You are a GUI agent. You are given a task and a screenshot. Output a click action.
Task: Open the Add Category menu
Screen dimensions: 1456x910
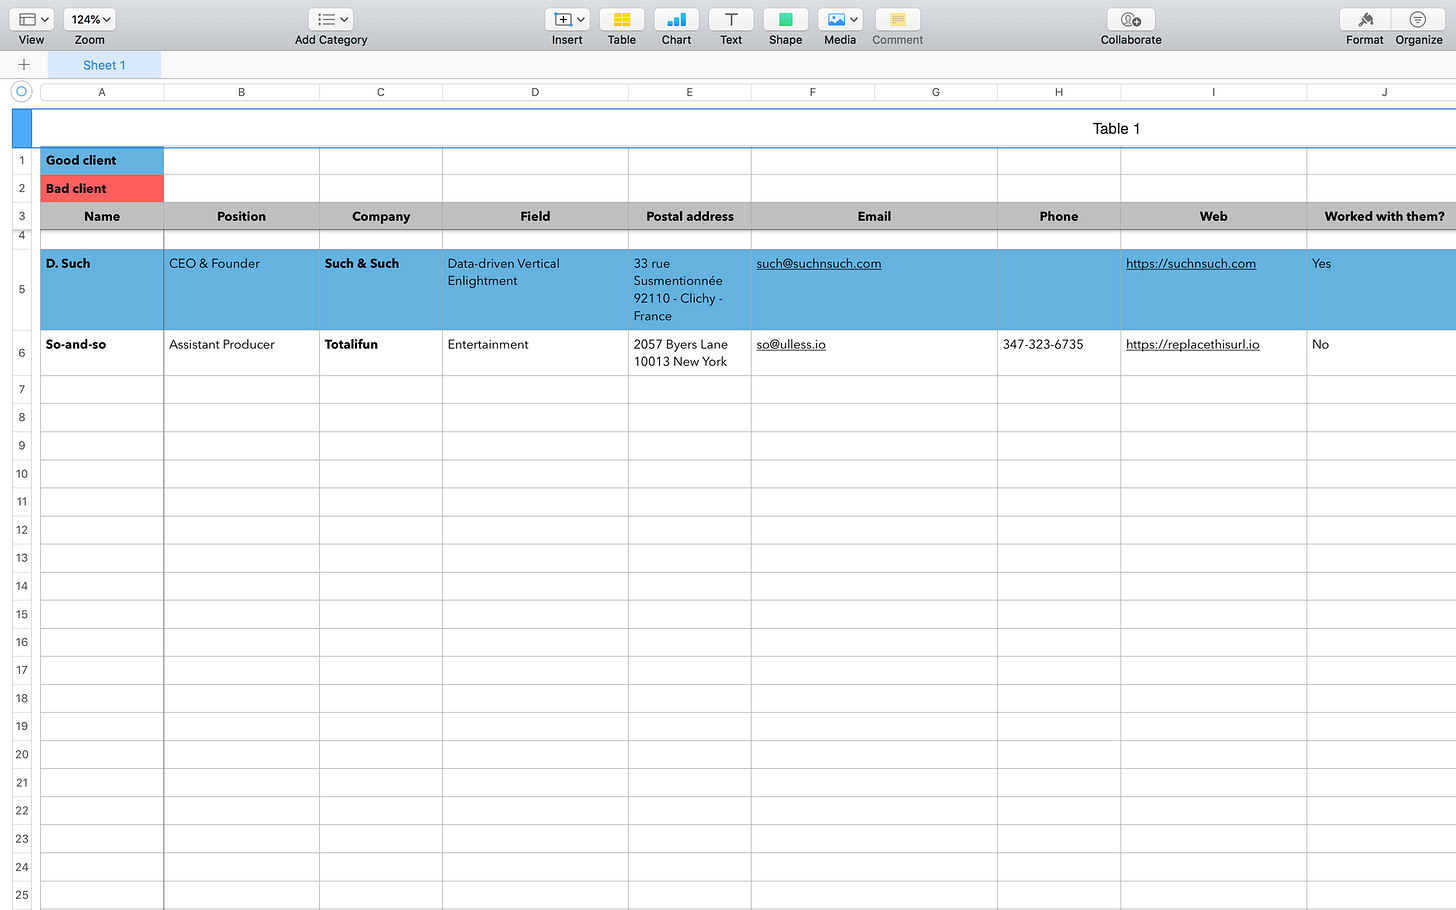point(330,20)
